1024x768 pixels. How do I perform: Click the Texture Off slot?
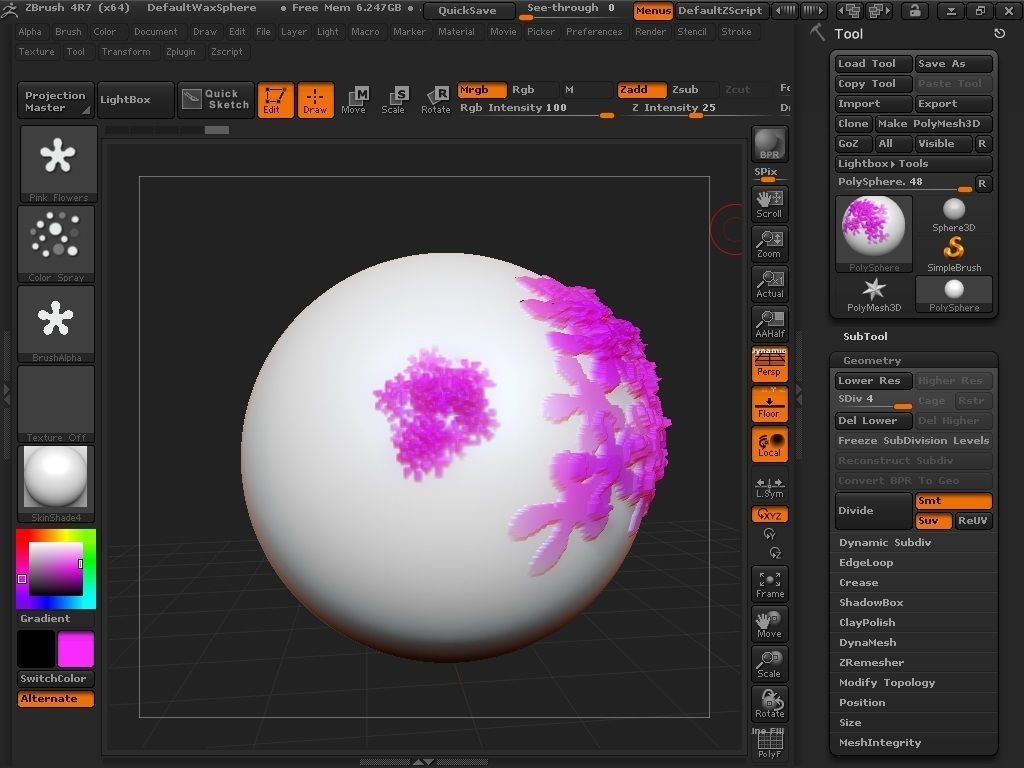[x=56, y=404]
